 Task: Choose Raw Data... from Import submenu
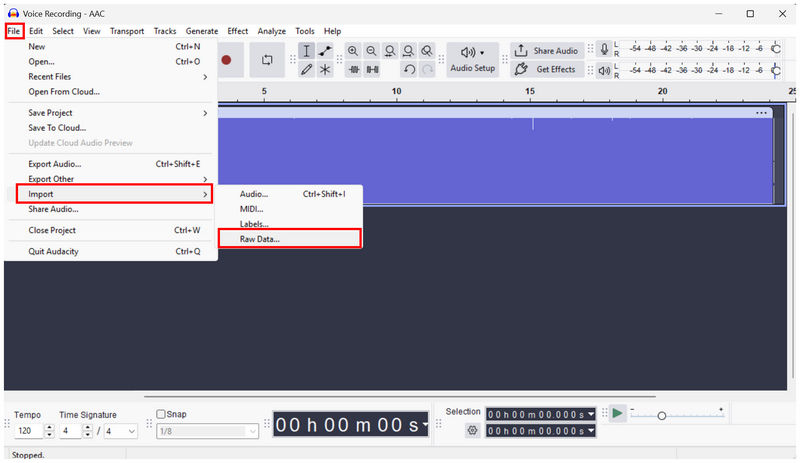[290, 239]
